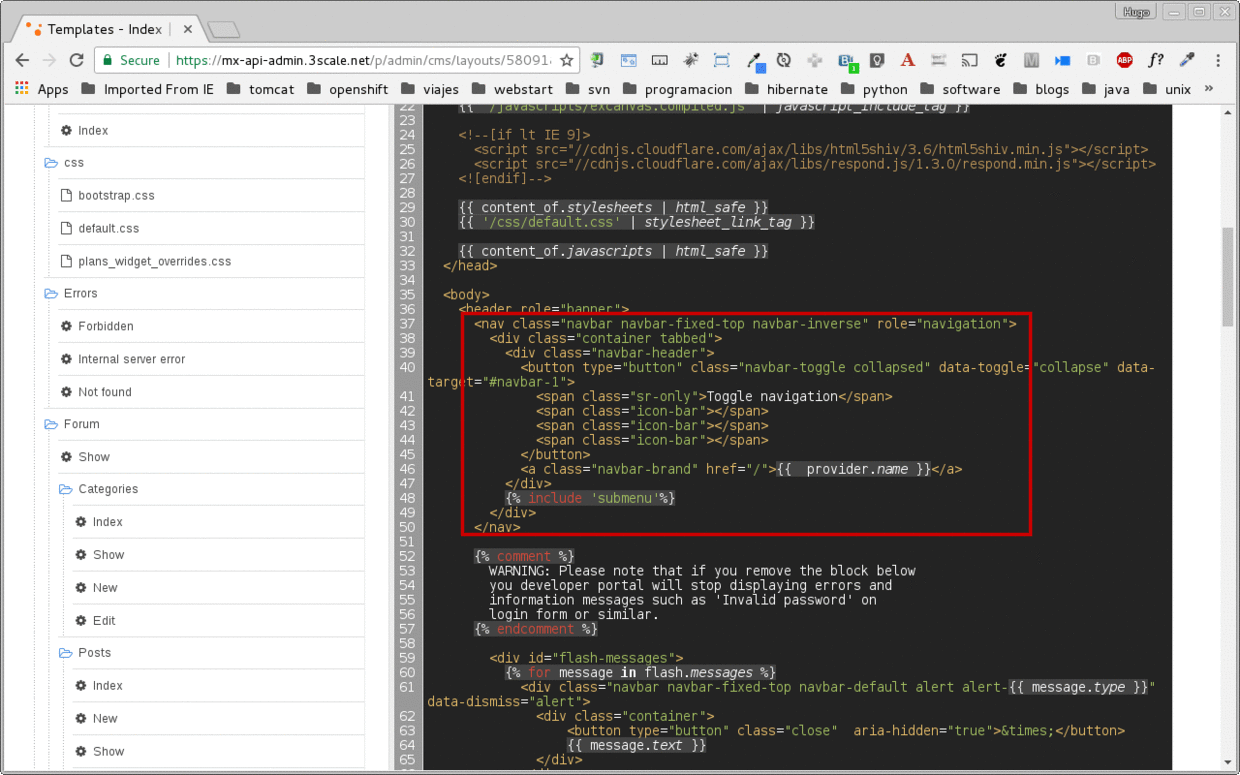Open the Categories New template
Screen dimensions: 1240x775
(x=105, y=588)
